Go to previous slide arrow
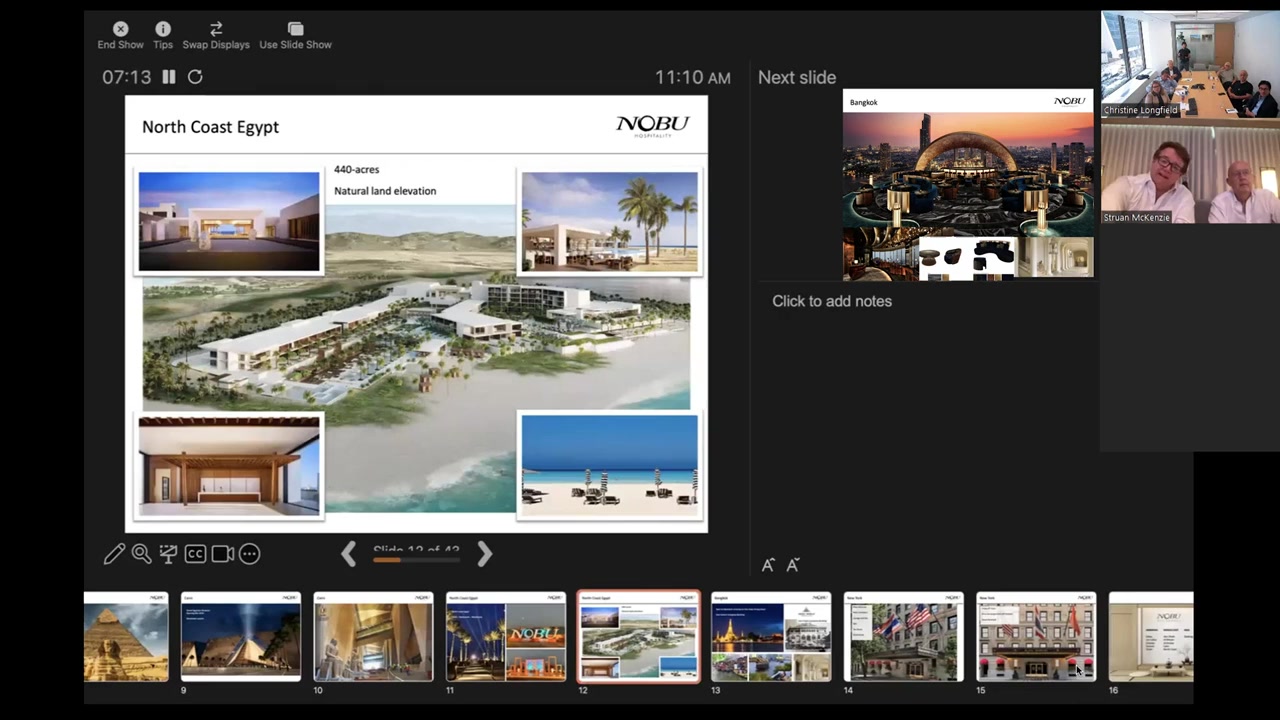The image size is (1280, 720). pyautogui.click(x=348, y=554)
